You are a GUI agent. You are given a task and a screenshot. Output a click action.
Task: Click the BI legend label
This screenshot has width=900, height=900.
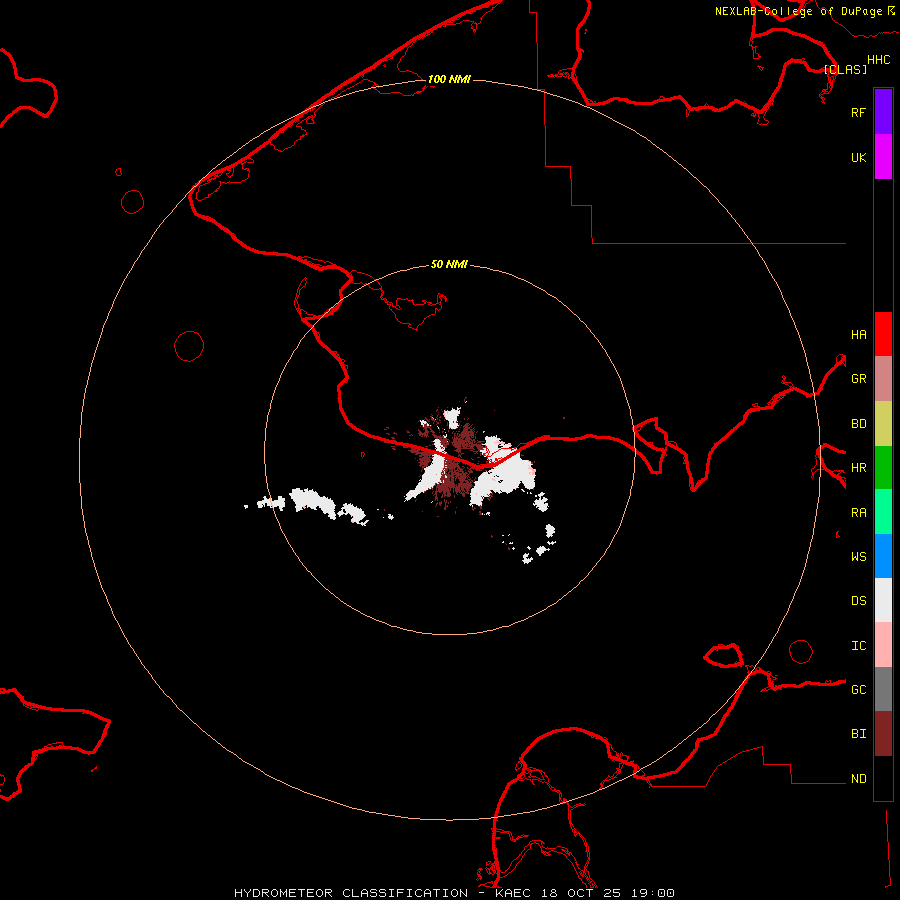tap(858, 734)
